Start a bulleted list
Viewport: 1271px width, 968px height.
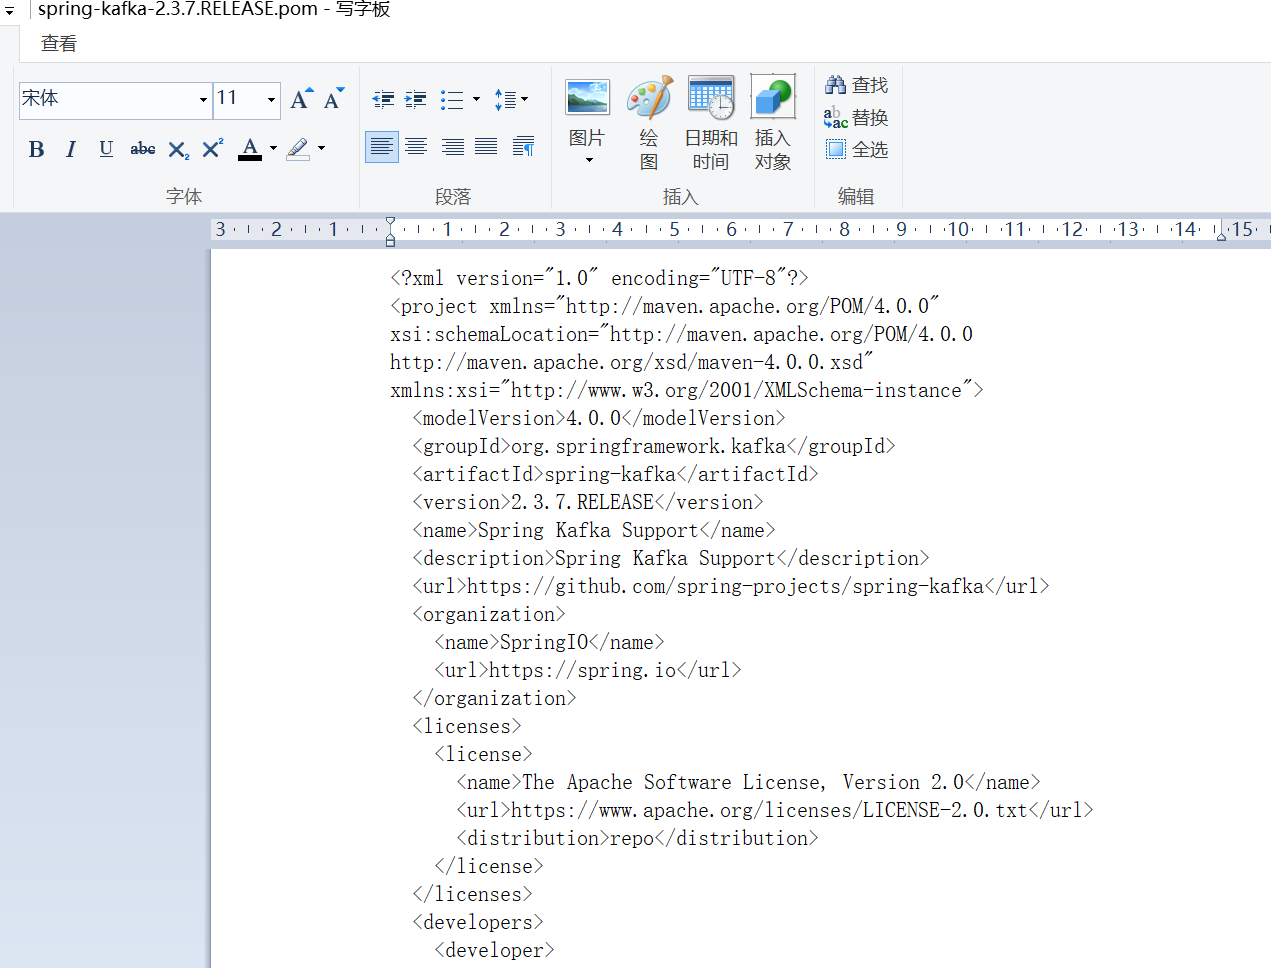click(452, 99)
